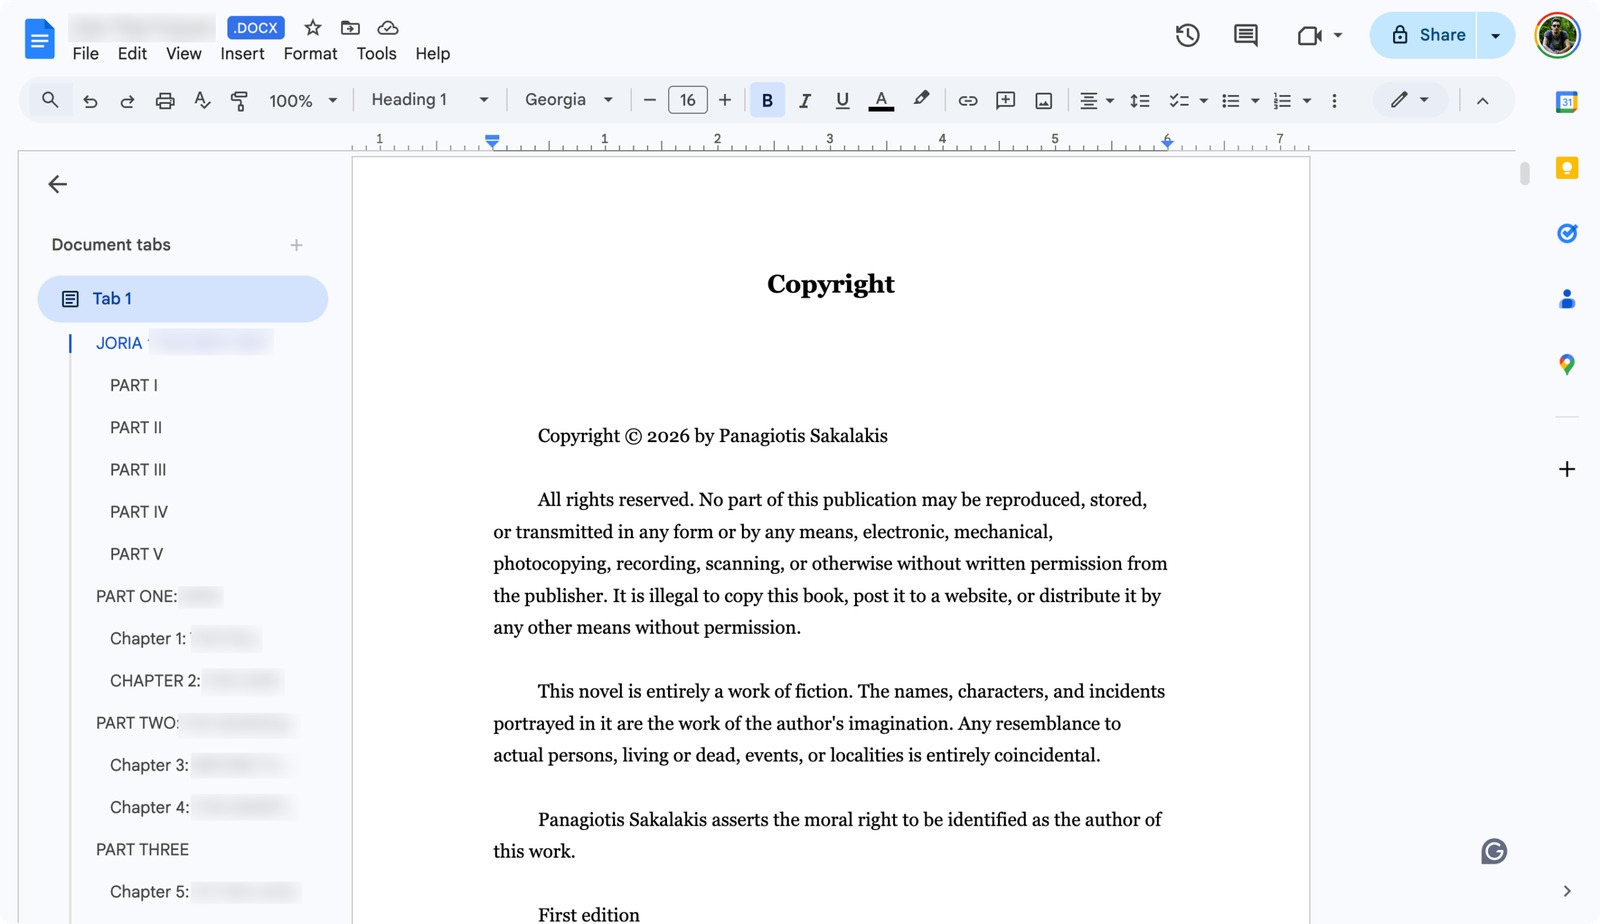1600x924 pixels.
Task: Expand the zoom 100% dropdown
Action: 303,100
